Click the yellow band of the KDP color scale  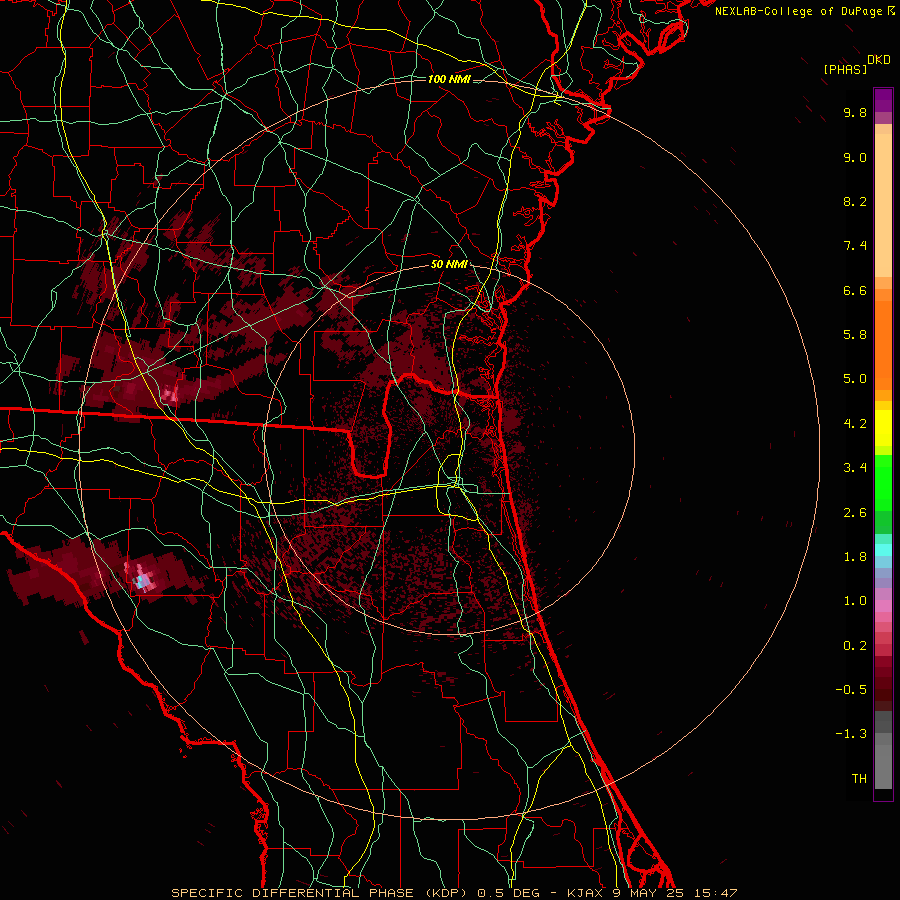[x=883, y=428]
